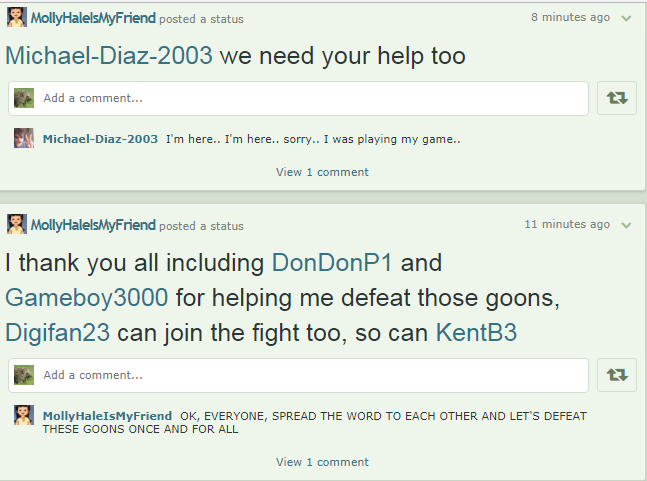Expand the options chevron on the 11-minute post
The width and height of the screenshot is (647, 481).
tap(626, 225)
